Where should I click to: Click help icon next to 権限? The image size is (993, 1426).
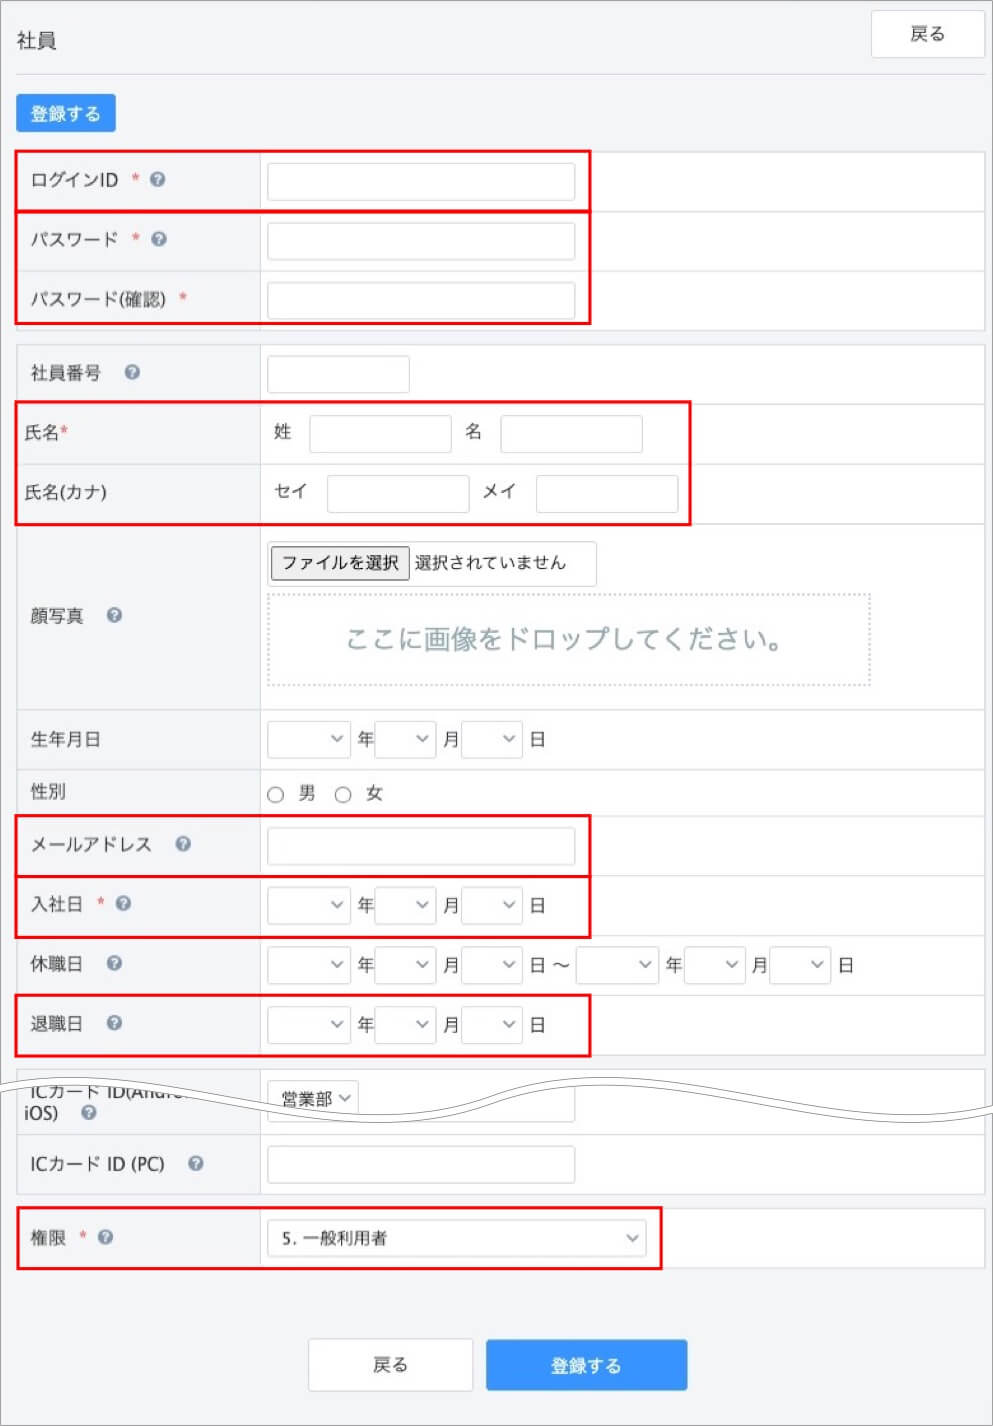[105, 1237]
